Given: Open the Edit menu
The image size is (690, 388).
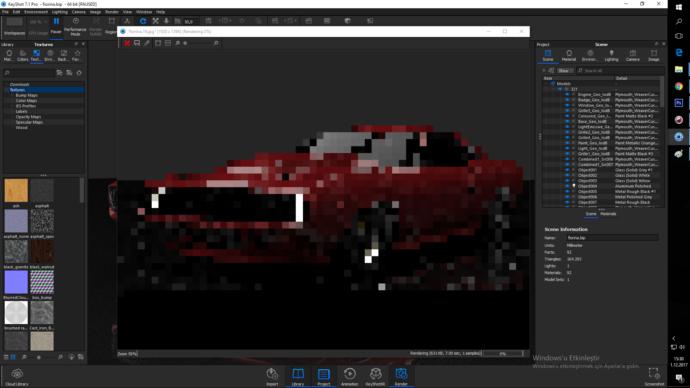Looking at the screenshot, I should (17, 12).
